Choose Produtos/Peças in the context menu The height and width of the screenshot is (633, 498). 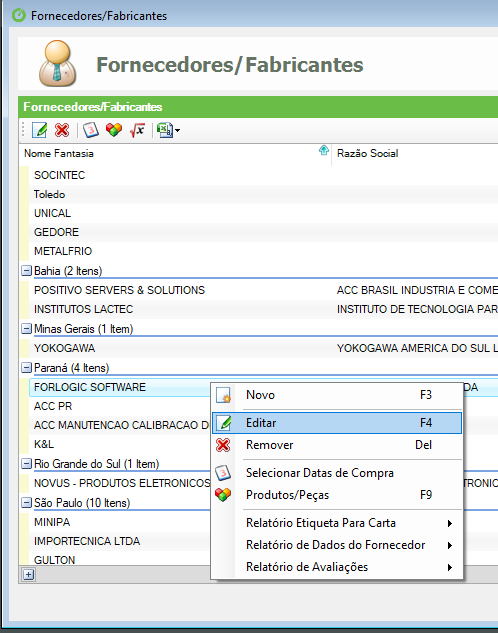[x=337, y=495]
